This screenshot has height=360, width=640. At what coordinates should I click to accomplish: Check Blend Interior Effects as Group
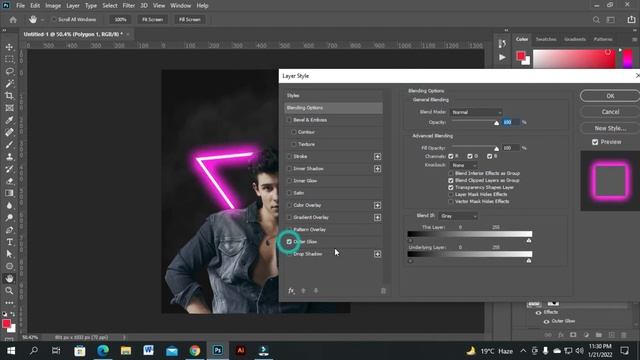point(451,173)
